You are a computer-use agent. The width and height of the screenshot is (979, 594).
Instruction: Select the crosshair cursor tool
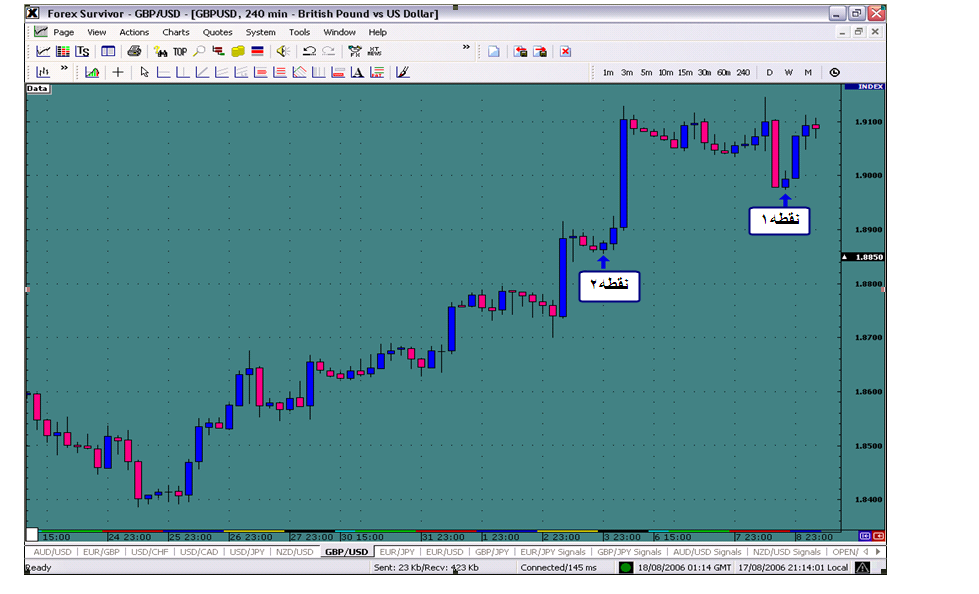click(x=118, y=72)
